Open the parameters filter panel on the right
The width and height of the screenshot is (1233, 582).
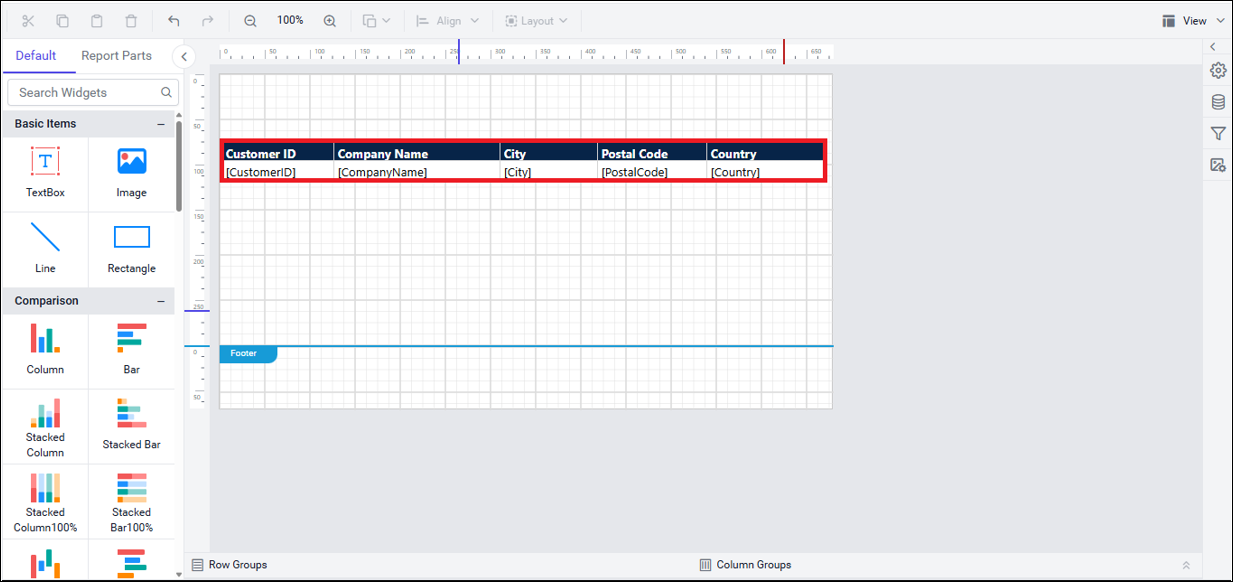click(1217, 133)
